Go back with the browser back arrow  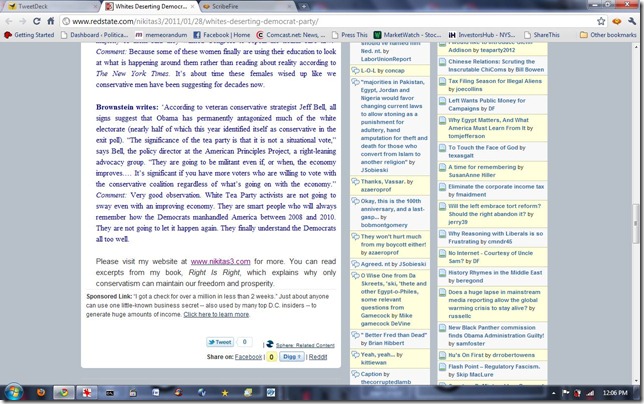tap(9, 21)
